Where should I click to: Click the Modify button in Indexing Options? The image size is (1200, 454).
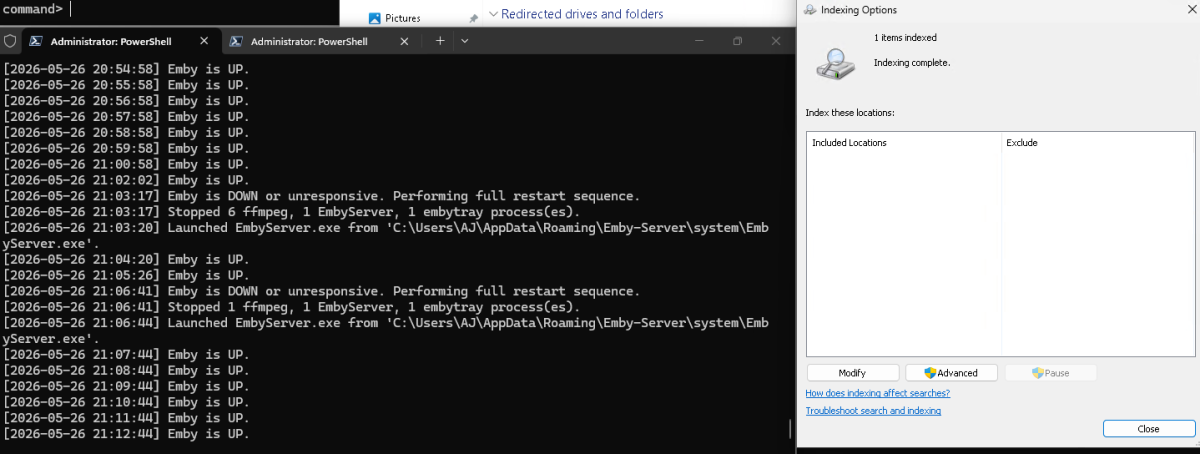pyautogui.click(x=852, y=373)
